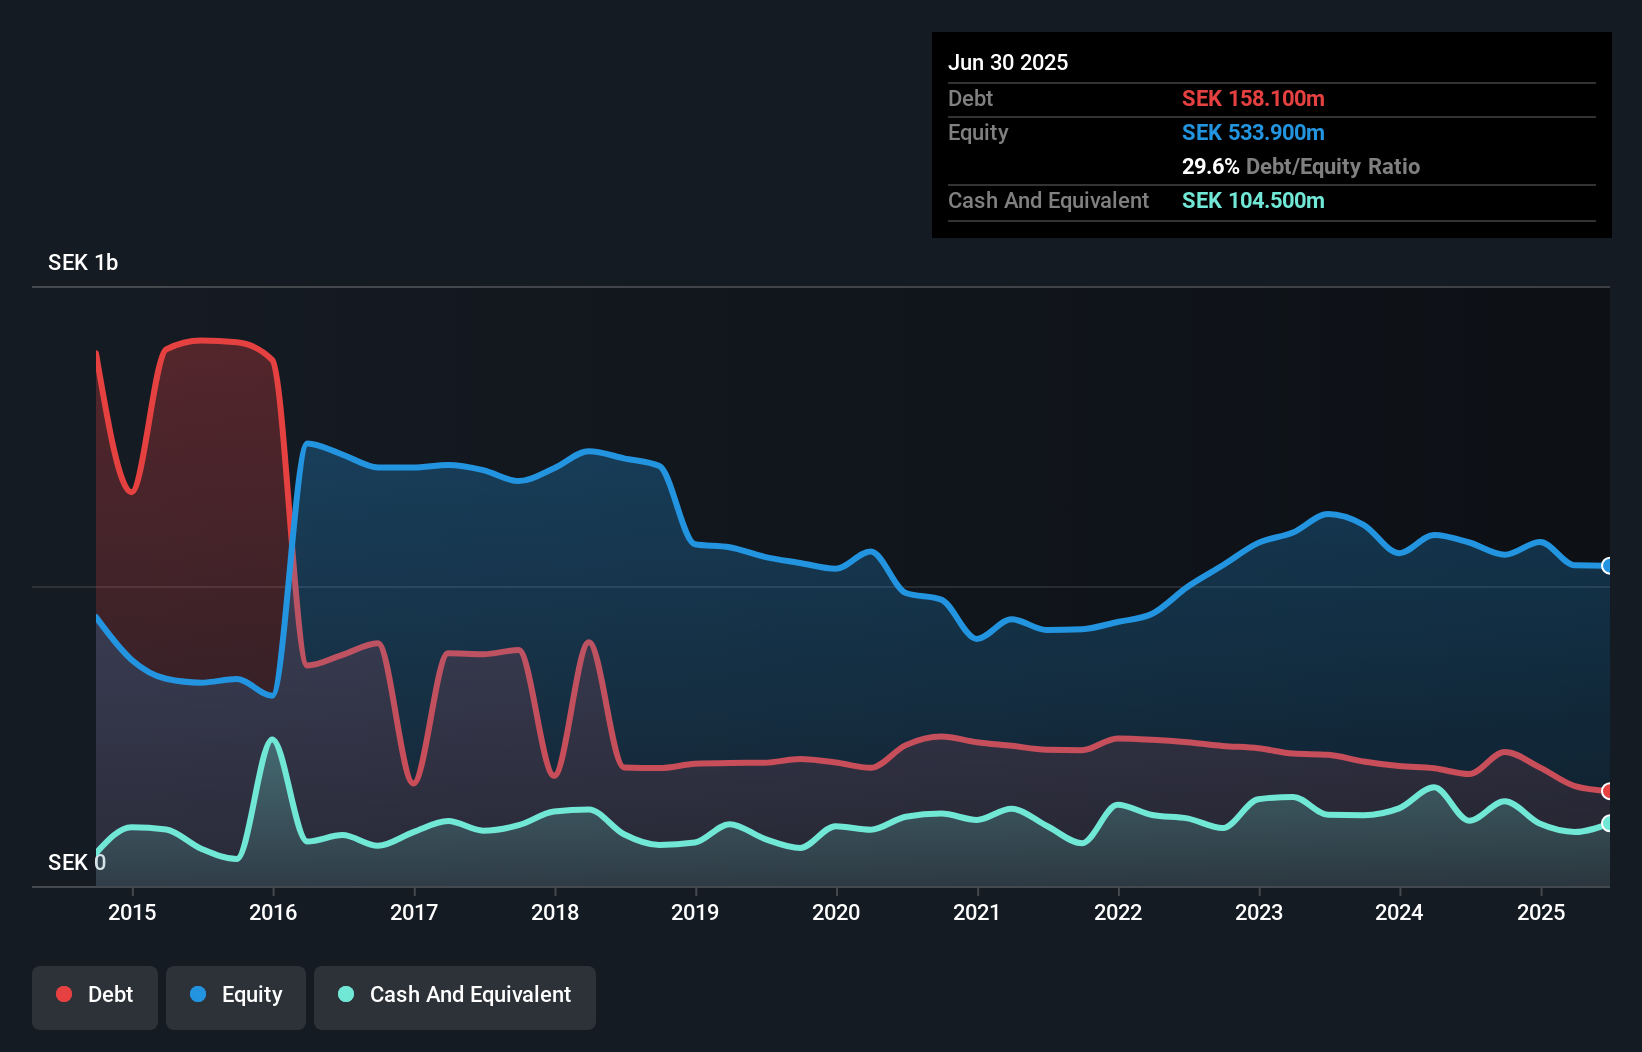Click the 29.6% Debt/Equity Ratio text

(1301, 166)
